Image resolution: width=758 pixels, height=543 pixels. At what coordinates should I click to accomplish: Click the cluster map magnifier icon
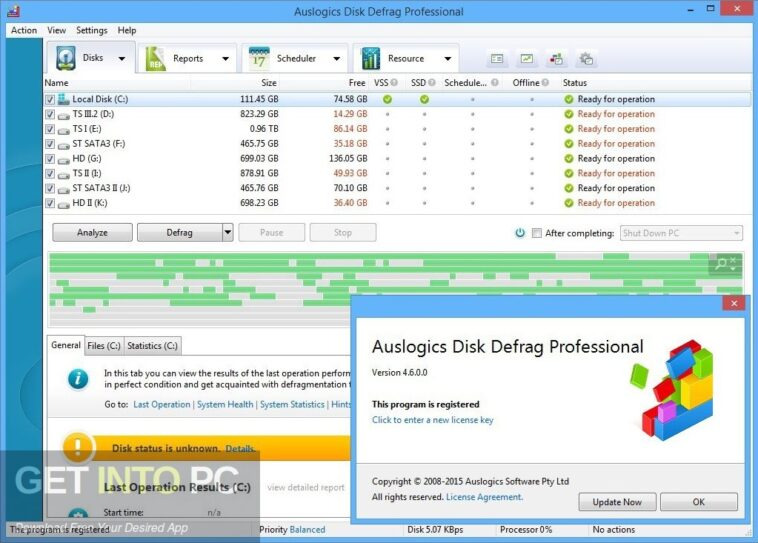pyautogui.click(x=721, y=263)
